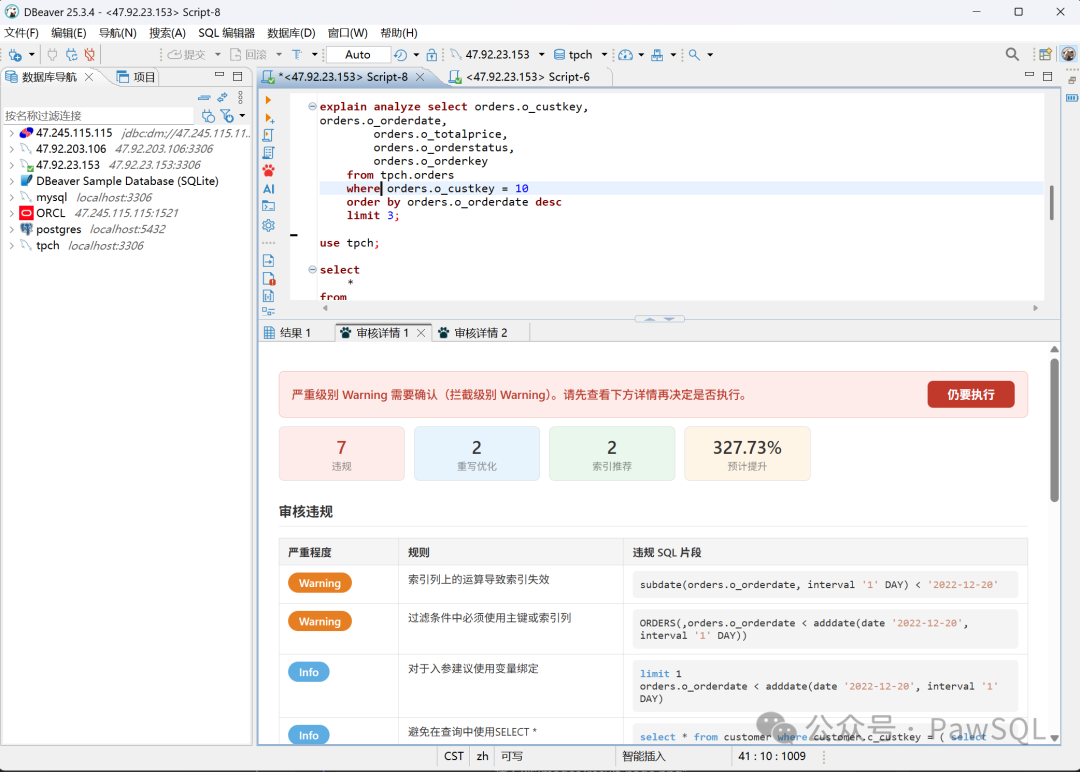Click the collapse all icon in navigator
Image resolution: width=1080 pixels, height=772 pixels.
tap(204, 98)
